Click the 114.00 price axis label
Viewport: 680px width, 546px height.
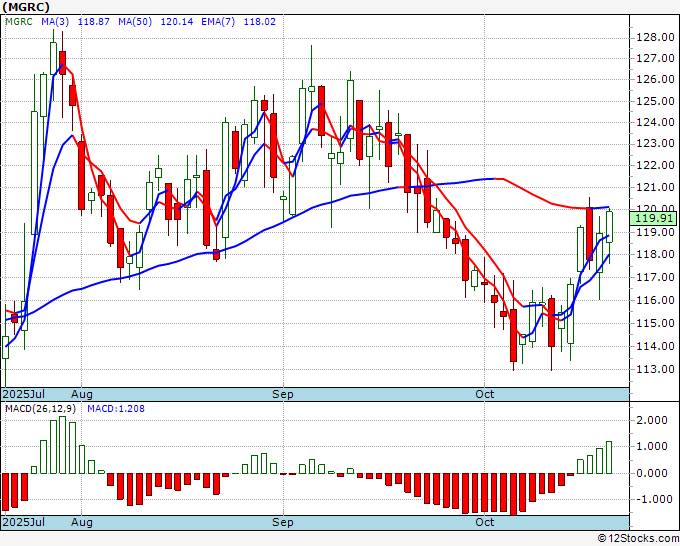[655, 347]
